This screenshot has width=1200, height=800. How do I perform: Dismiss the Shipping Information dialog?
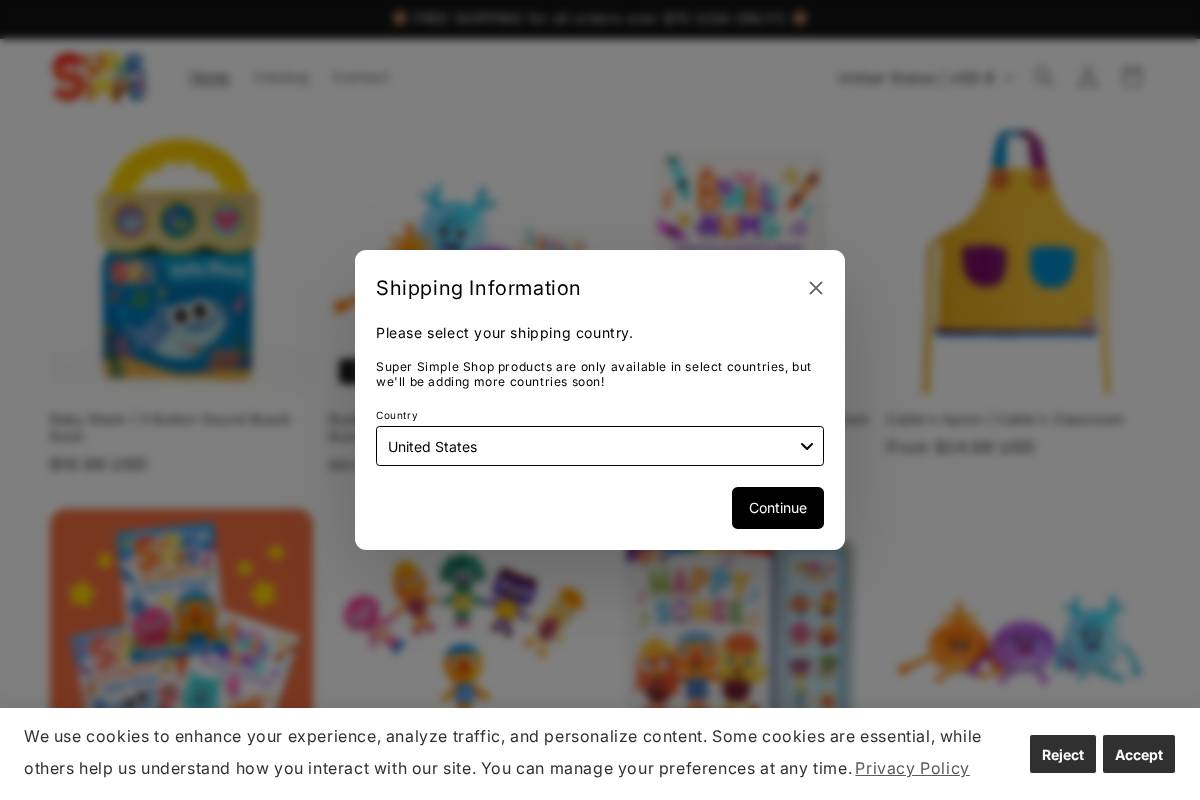pyautogui.click(x=816, y=288)
